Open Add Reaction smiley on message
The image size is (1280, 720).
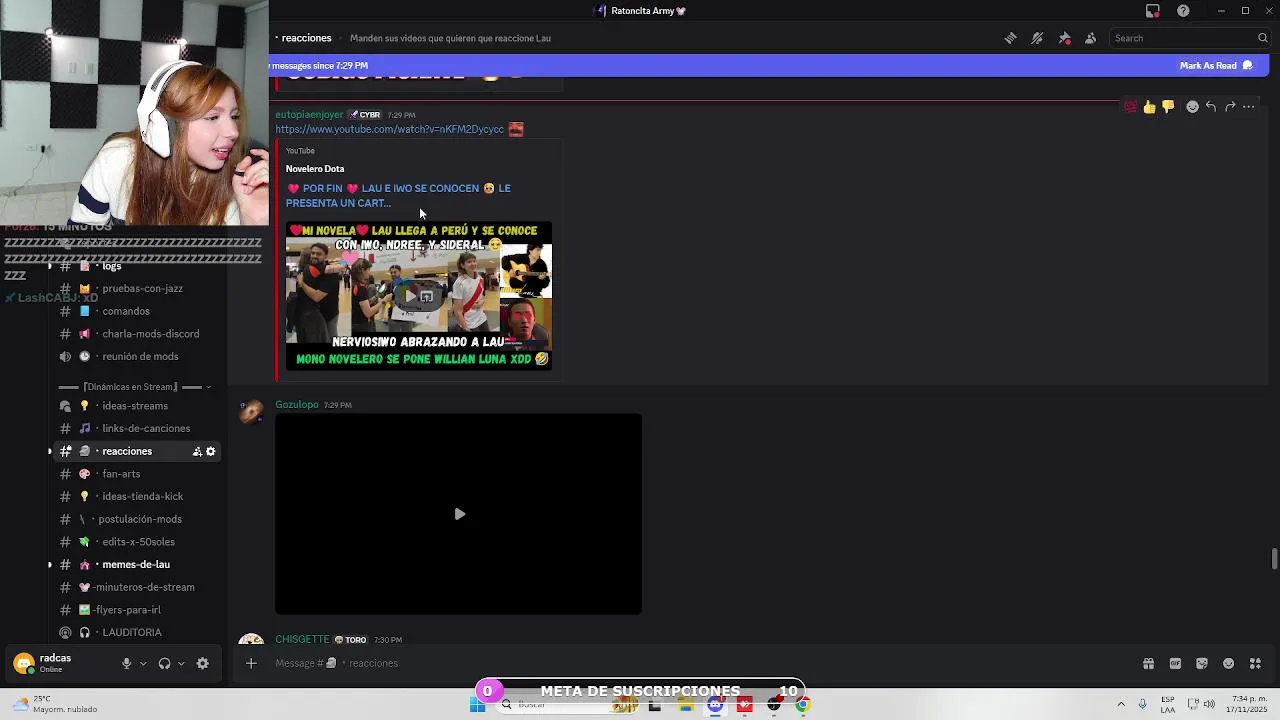(x=1192, y=107)
